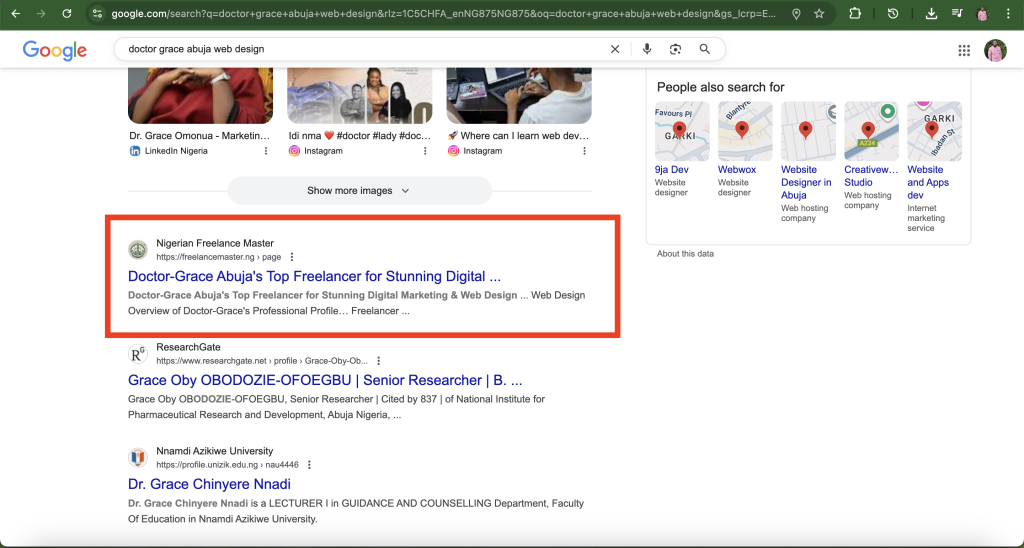Go to Google home via the logo
The height and width of the screenshot is (548, 1024).
point(55,50)
